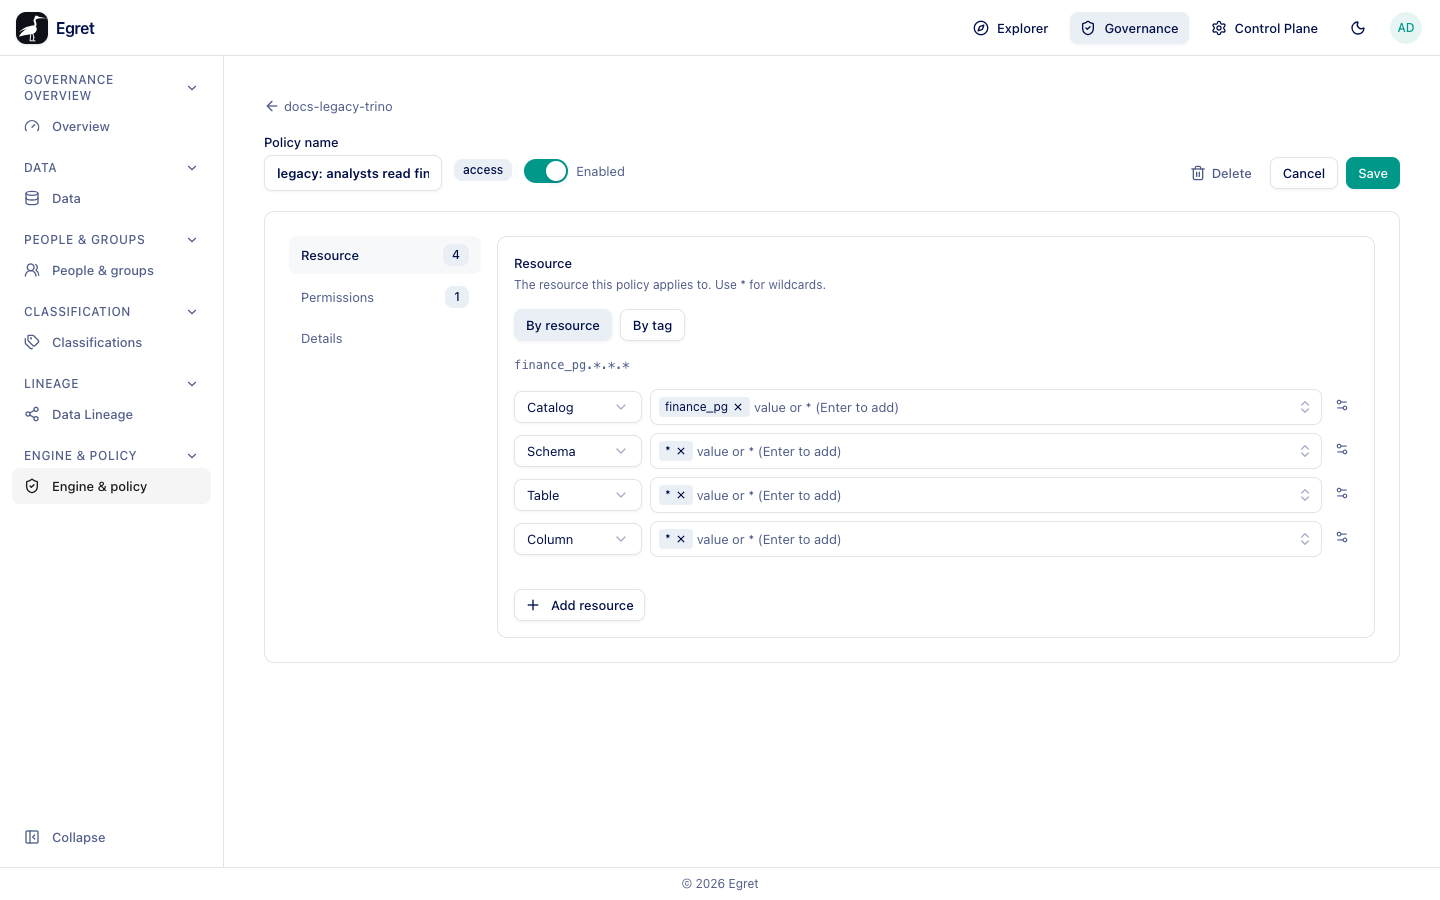
Task: Remove the wildcard chip in Column row
Action: coord(681,539)
